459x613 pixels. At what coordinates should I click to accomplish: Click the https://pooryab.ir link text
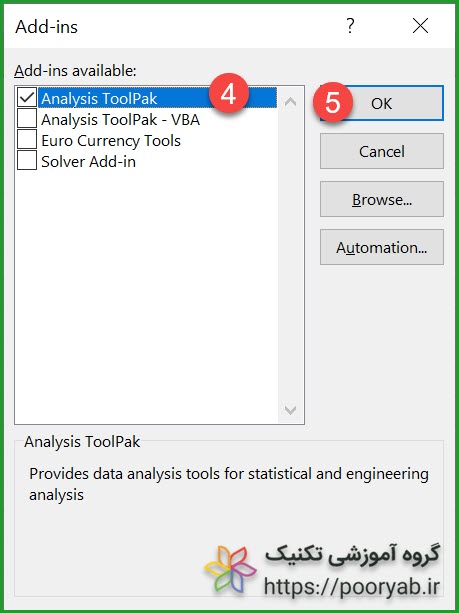pyautogui.click(x=352, y=586)
